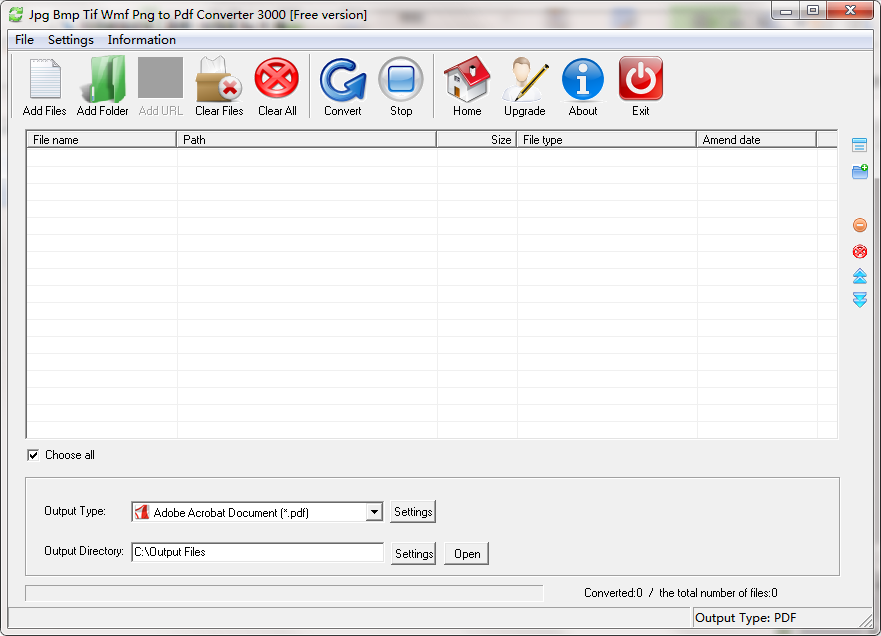Click the Open button for output directory
This screenshot has width=881, height=636.
[x=467, y=554]
